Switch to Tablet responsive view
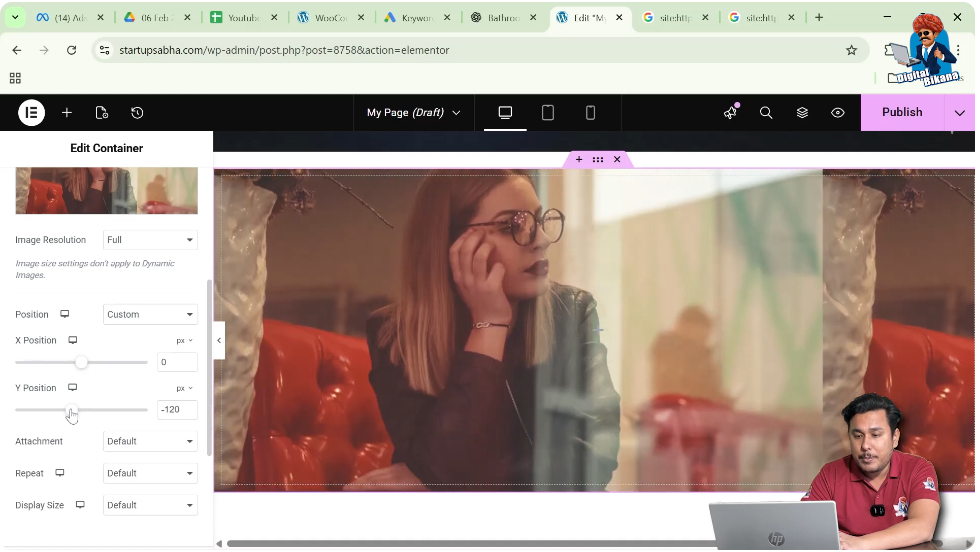This screenshot has height=552, width=980. pos(548,113)
